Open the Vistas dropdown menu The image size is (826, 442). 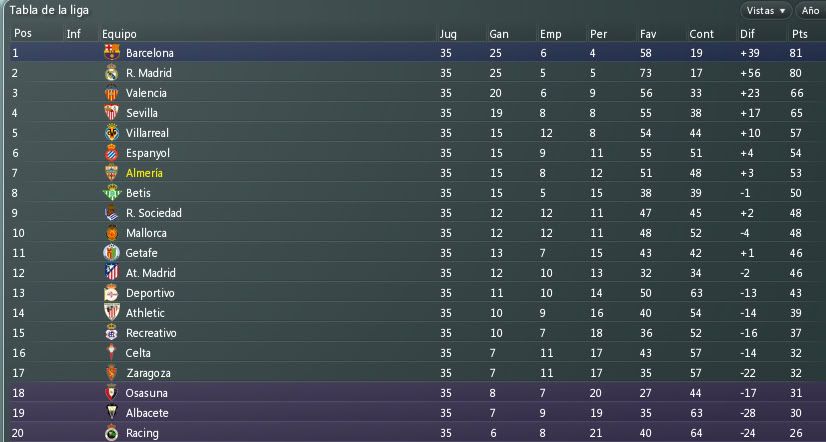[766, 11]
